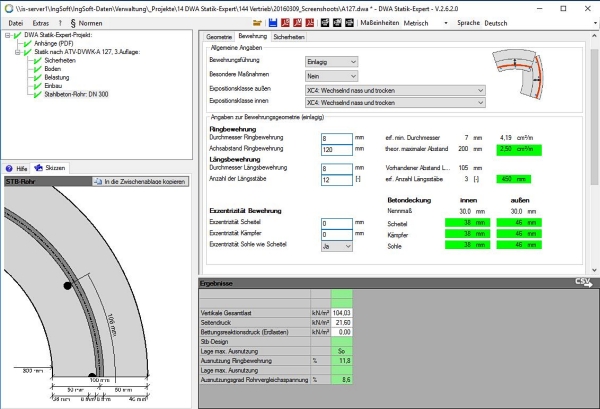This screenshot has width=600, height=409.
Task: Click the Hilfe question mark icon
Action: (9, 168)
